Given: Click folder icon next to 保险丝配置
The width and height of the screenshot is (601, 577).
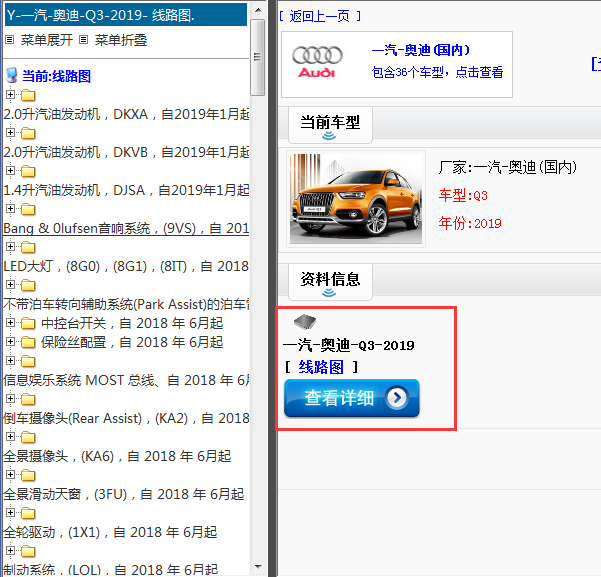Looking at the screenshot, I should point(28,342).
